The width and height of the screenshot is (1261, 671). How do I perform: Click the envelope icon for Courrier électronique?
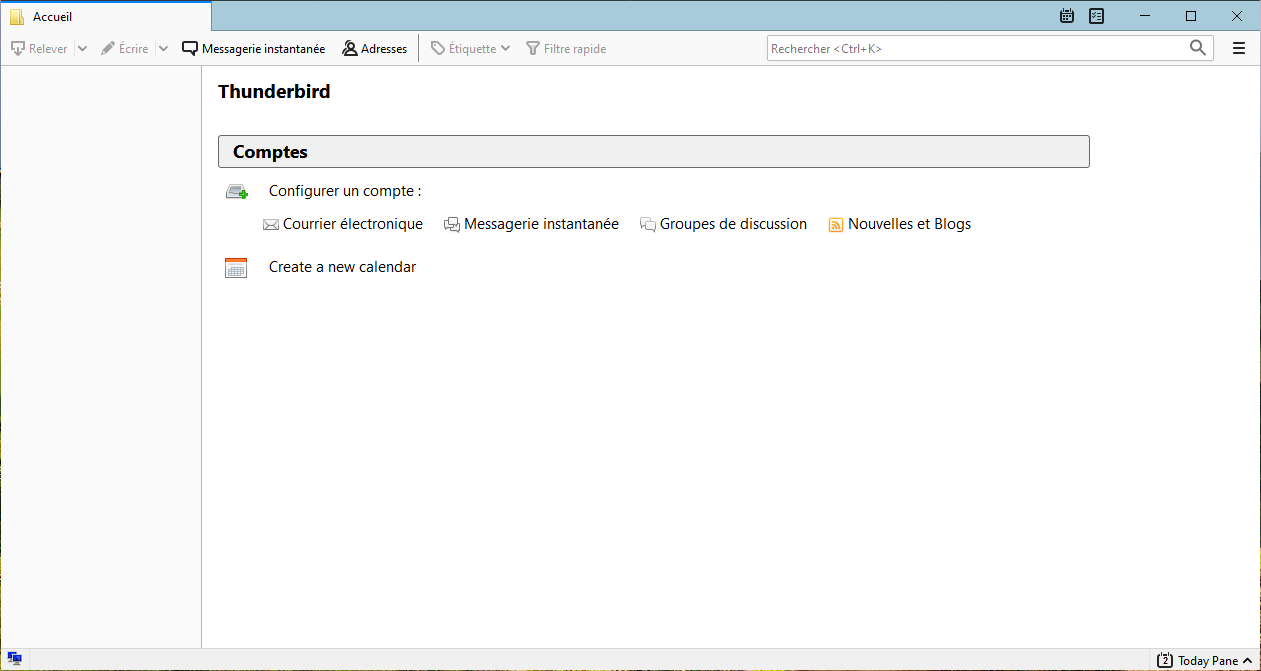coord(271,225)
